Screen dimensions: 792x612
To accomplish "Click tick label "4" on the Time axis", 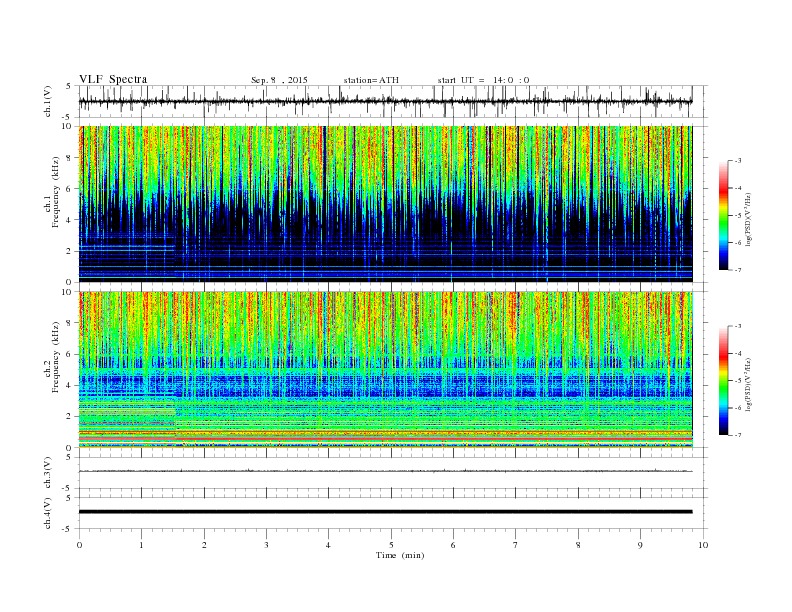I will click(328, 545).
